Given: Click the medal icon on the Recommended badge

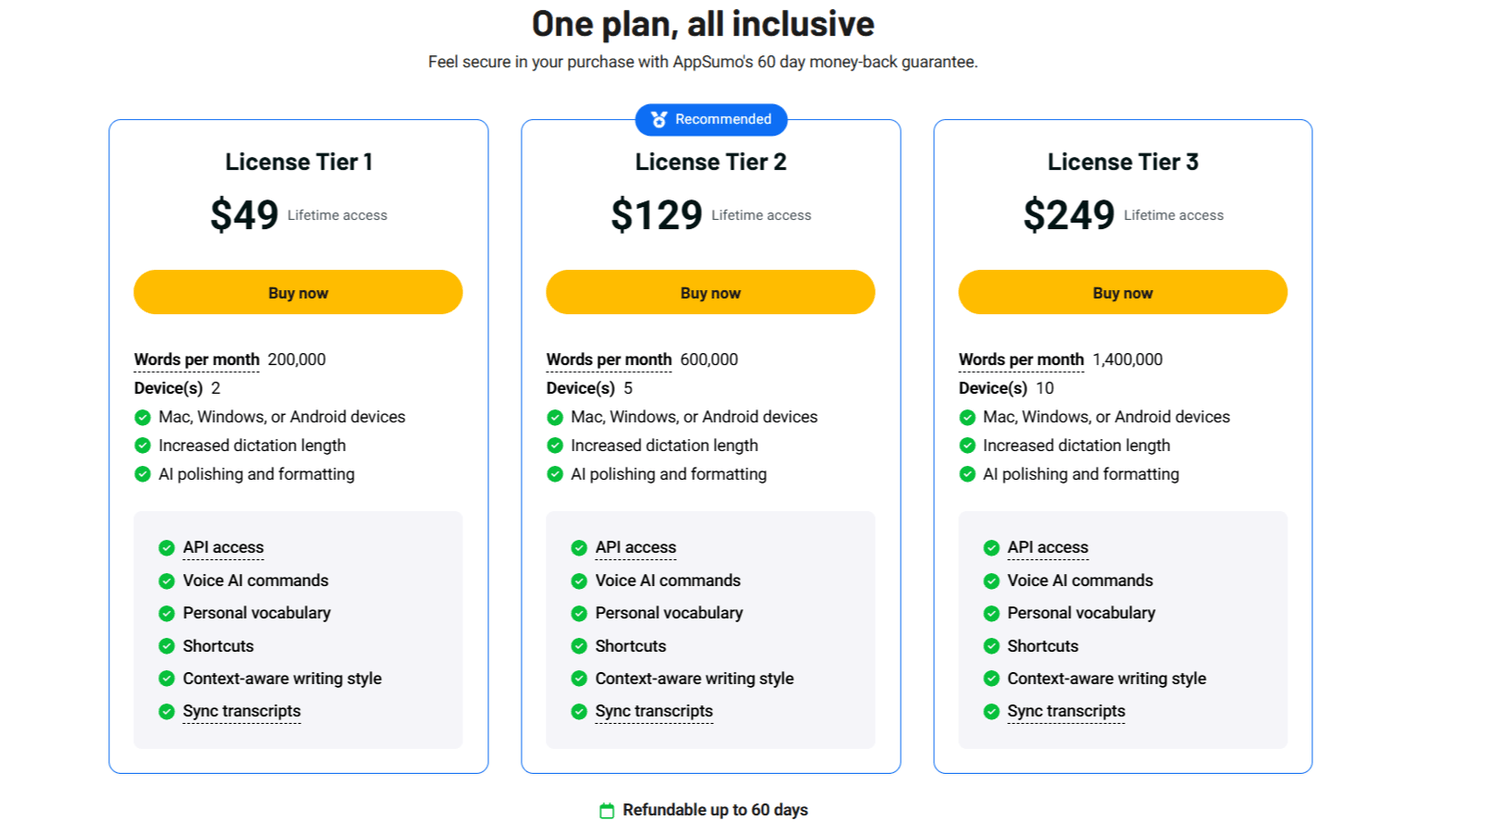Looking at the screenshot, I should pos(659,119).
